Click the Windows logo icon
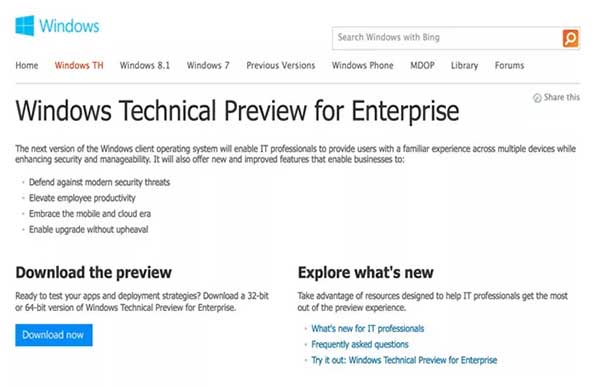600x387 pixels. tap(25, 26)
